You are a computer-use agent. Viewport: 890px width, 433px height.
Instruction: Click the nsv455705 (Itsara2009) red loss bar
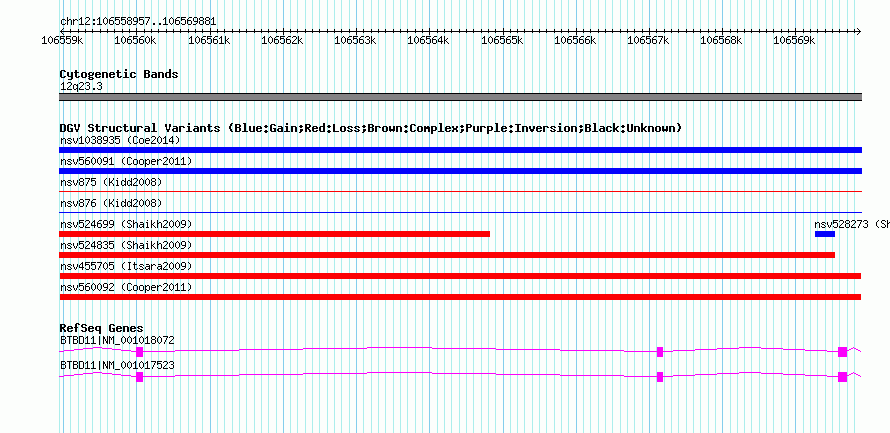[460, 276]
